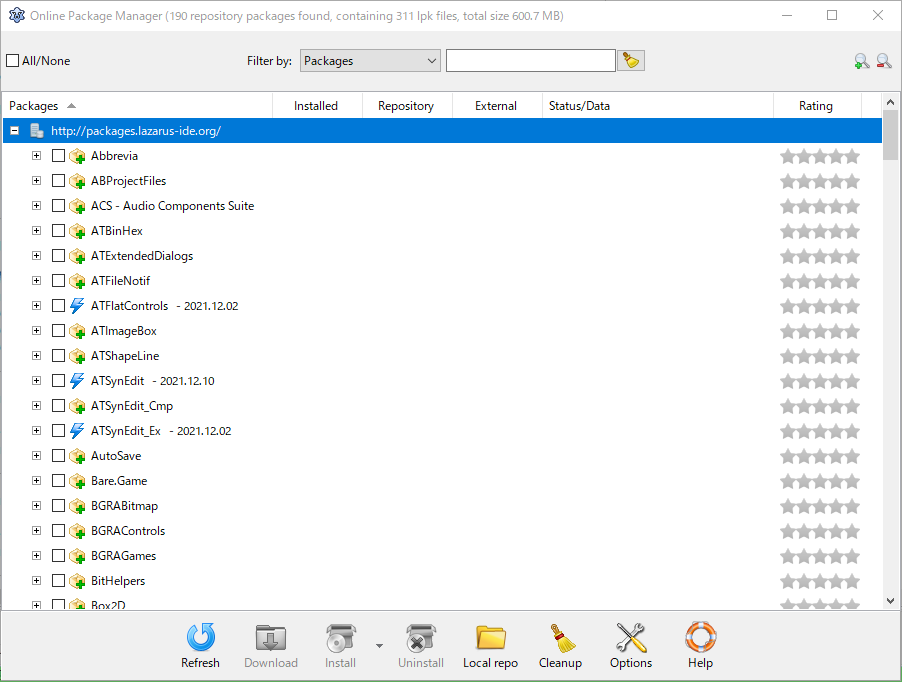Open the Filter by Packages dropdown

[x=370, y=60]
